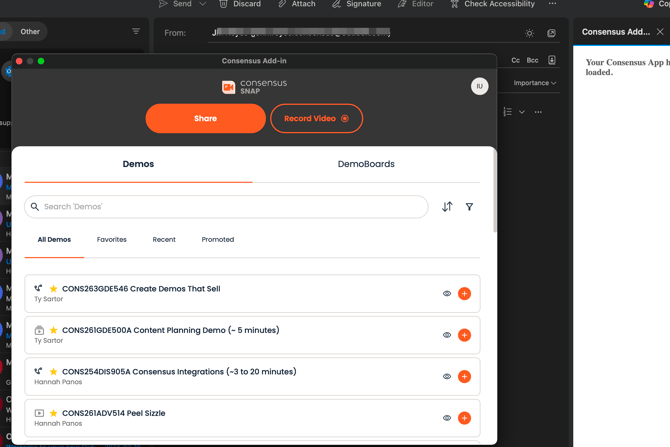
Task: Switch to the DemoBoards tab
Action: 366,164
